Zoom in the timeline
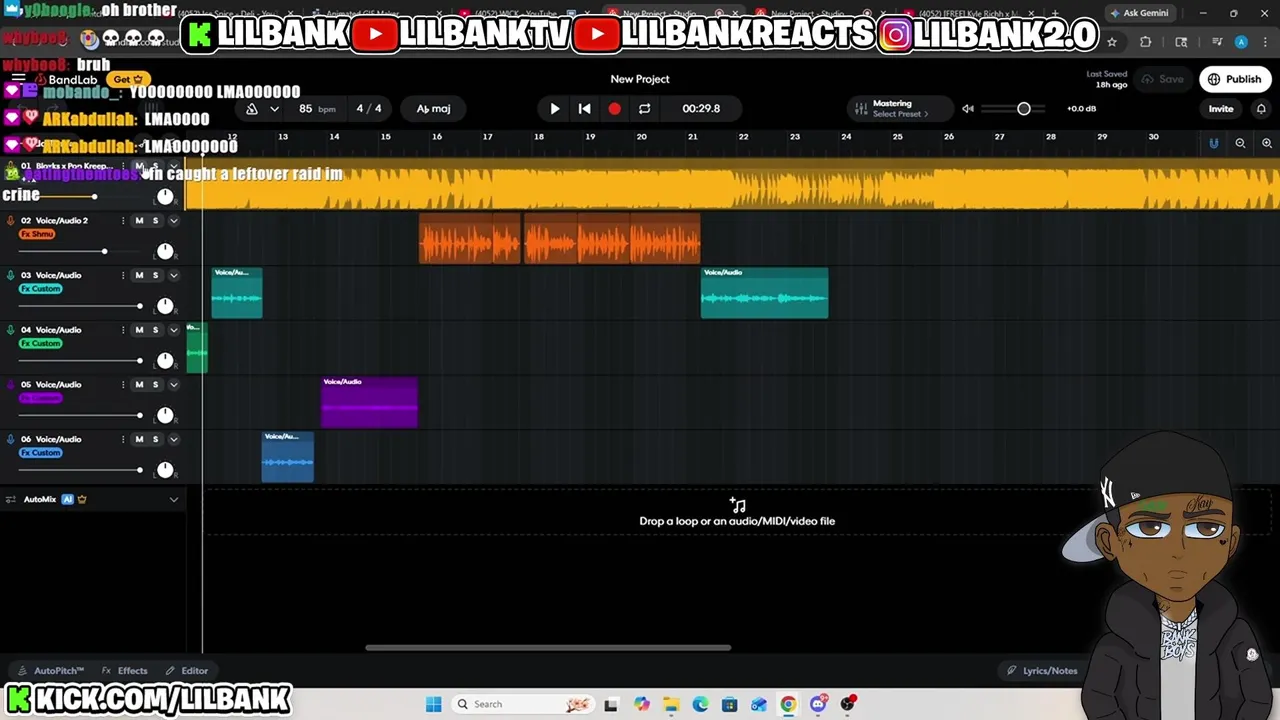1280x720 pixels. pos(1266,143)
